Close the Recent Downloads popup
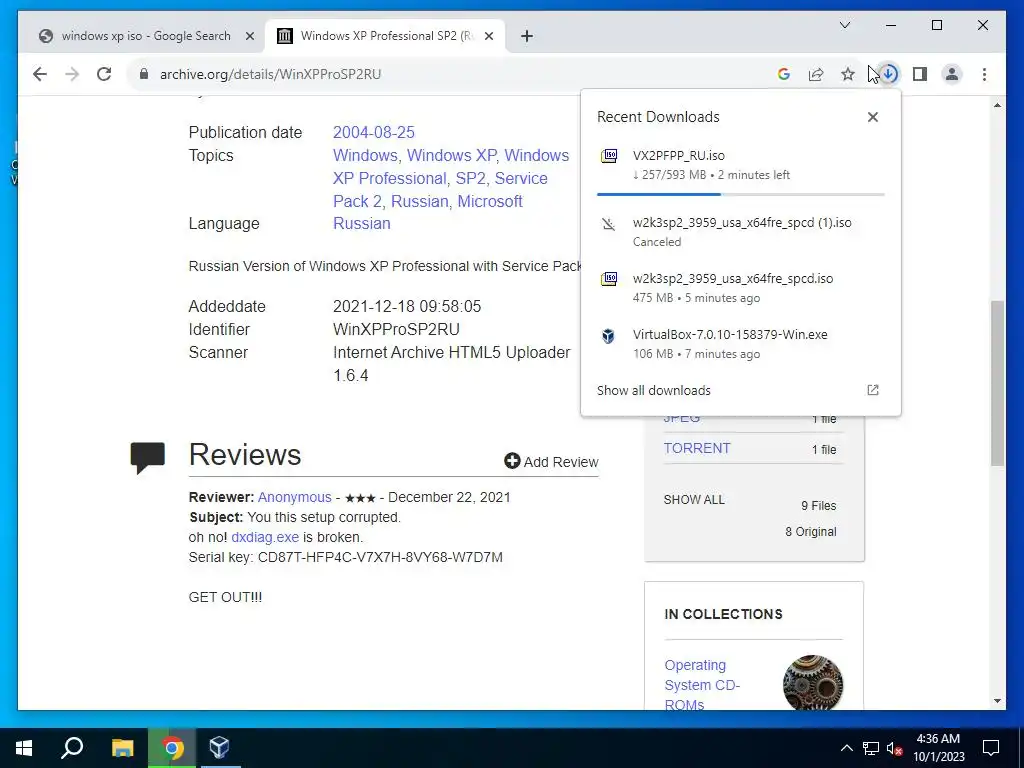The height and width of the screenshot is (768, 1024). (x=872, y=117)
